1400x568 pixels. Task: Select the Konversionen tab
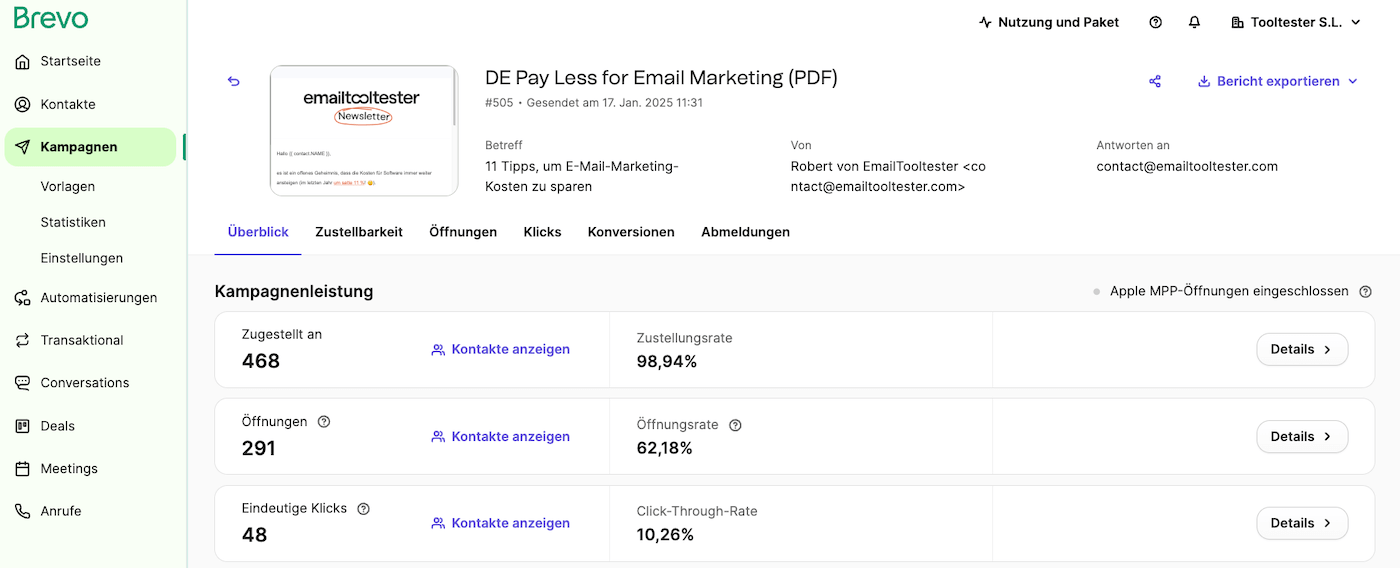[x=631, y=232]
